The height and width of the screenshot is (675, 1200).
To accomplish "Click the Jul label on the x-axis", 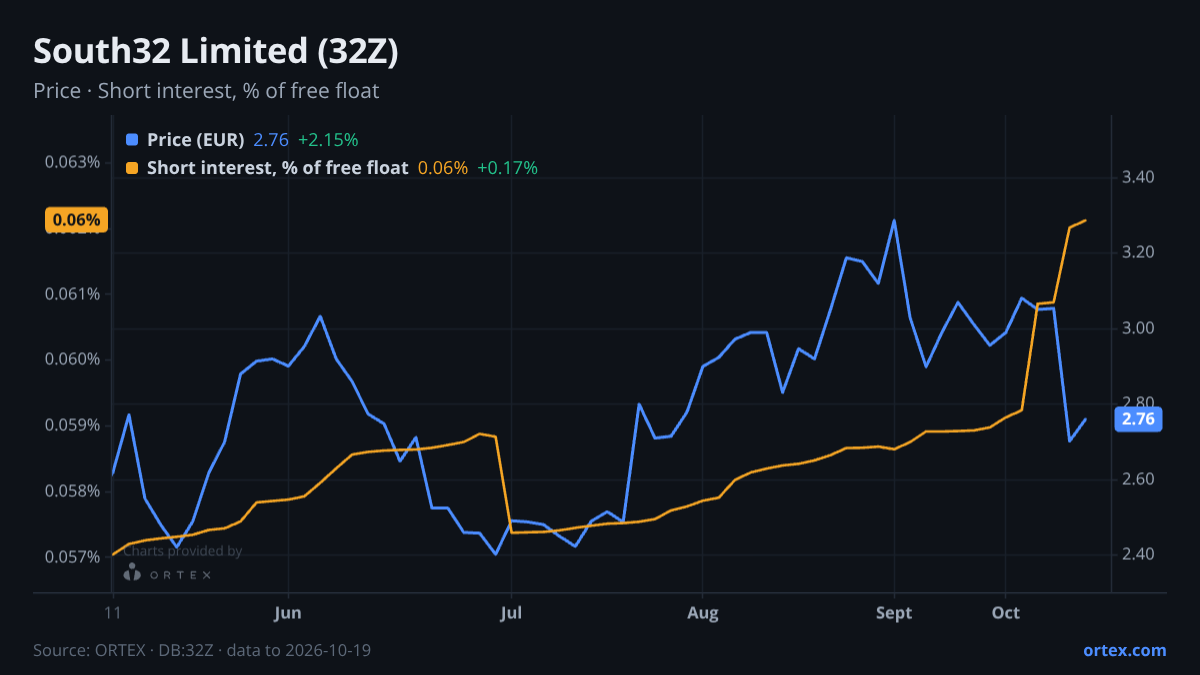I will [511, 613].
